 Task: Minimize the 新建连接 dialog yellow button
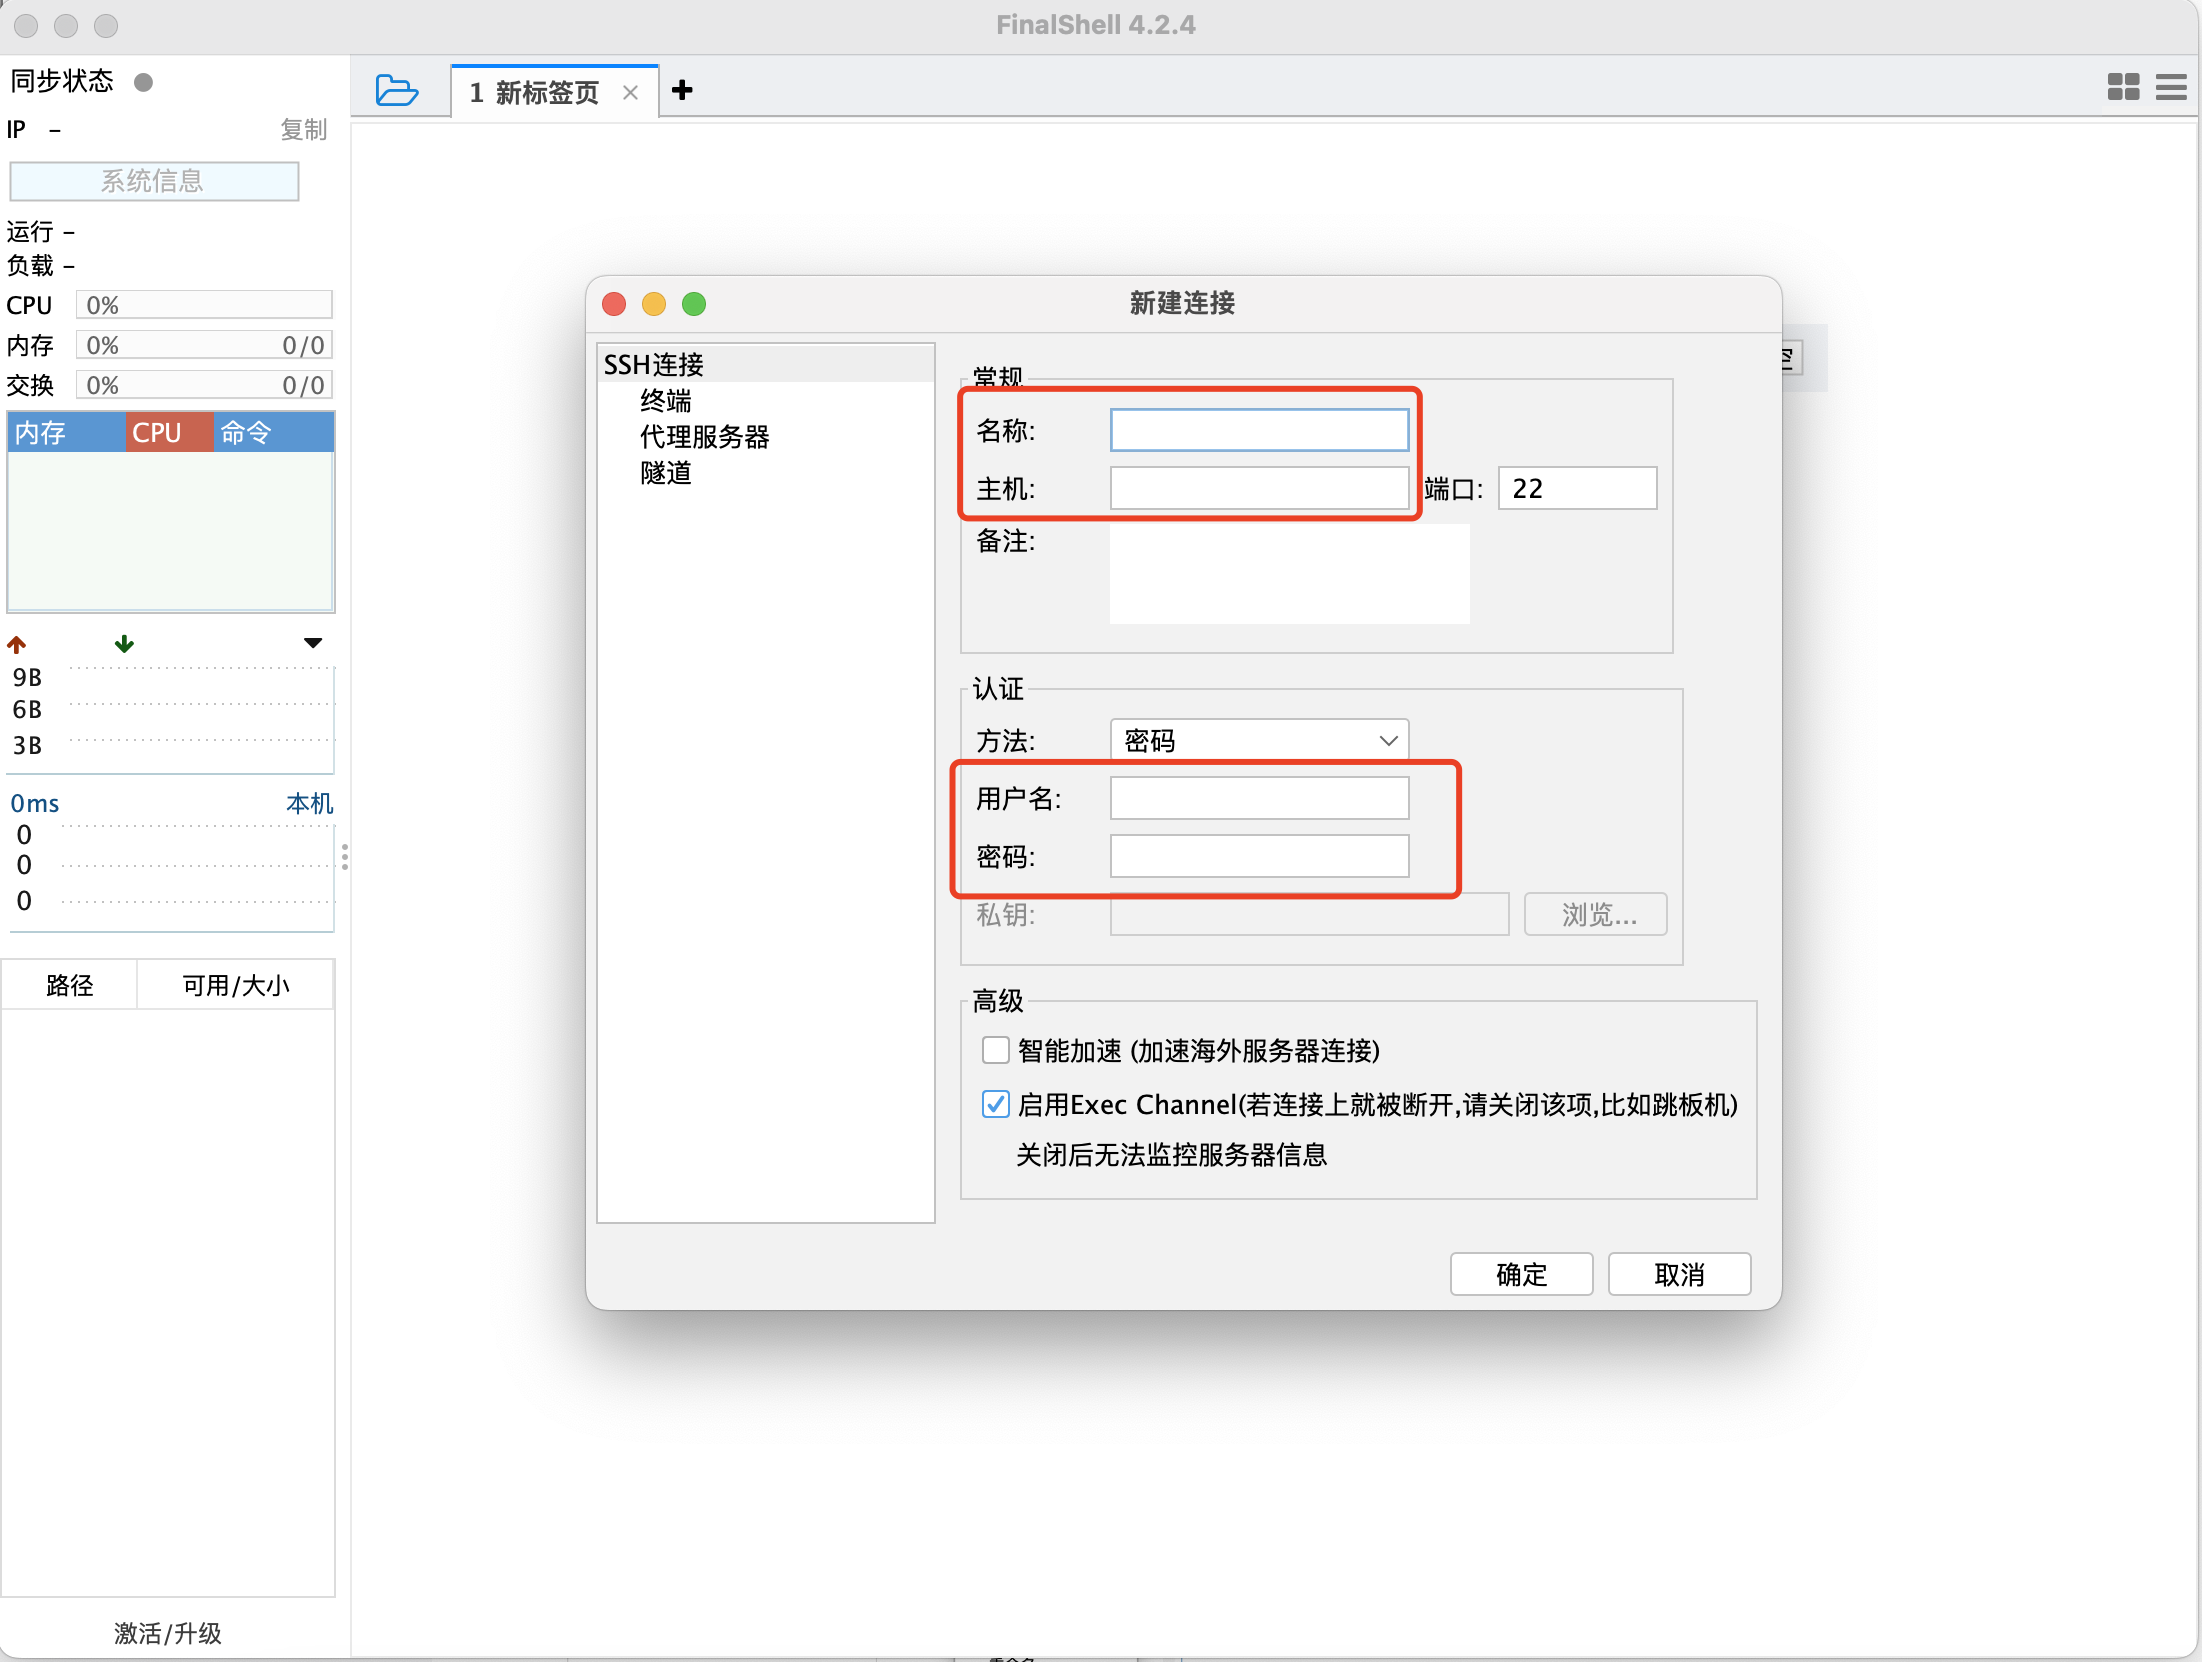[x=654, y=303]
